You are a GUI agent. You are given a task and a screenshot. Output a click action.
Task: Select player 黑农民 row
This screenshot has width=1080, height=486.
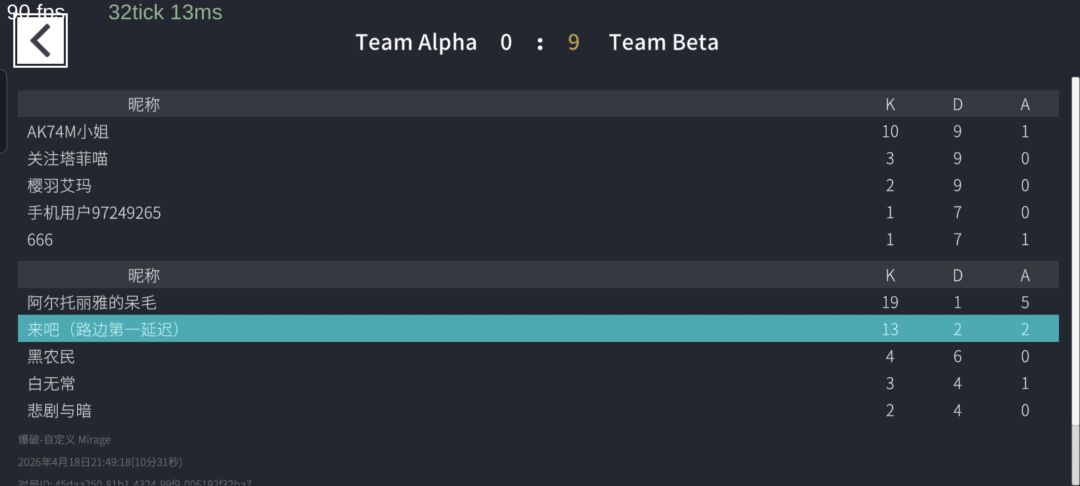pyautogui.click(x=538, y=357)
